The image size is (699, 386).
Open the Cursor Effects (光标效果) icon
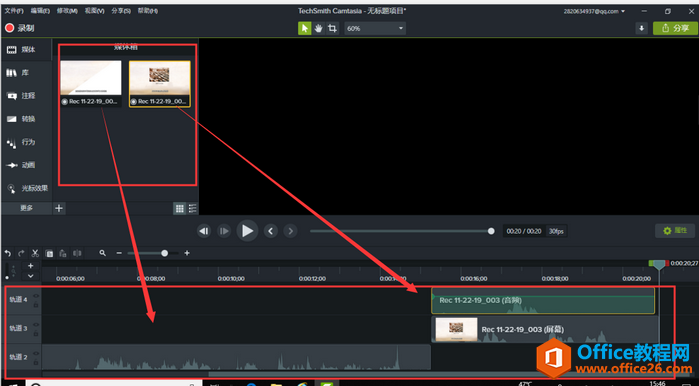[x=12, y=189]
